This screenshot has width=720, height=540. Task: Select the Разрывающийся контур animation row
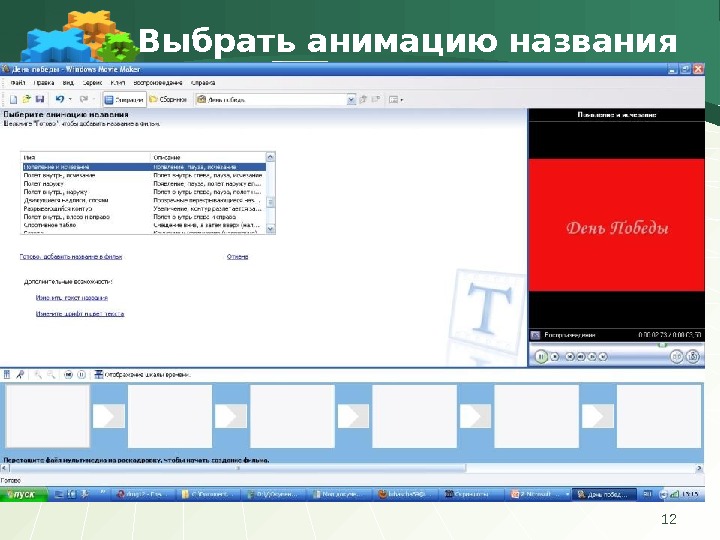click(x=144, y=208)
